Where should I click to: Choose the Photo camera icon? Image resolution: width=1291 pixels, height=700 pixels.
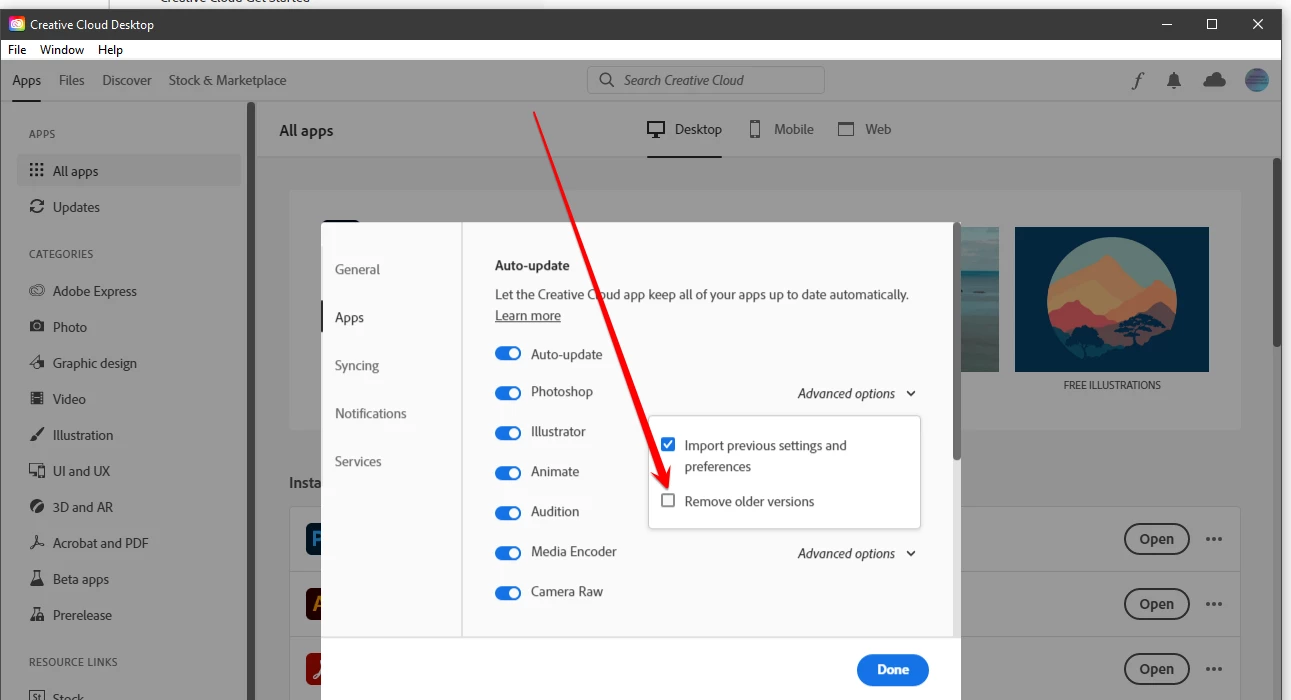coord(37,327)
